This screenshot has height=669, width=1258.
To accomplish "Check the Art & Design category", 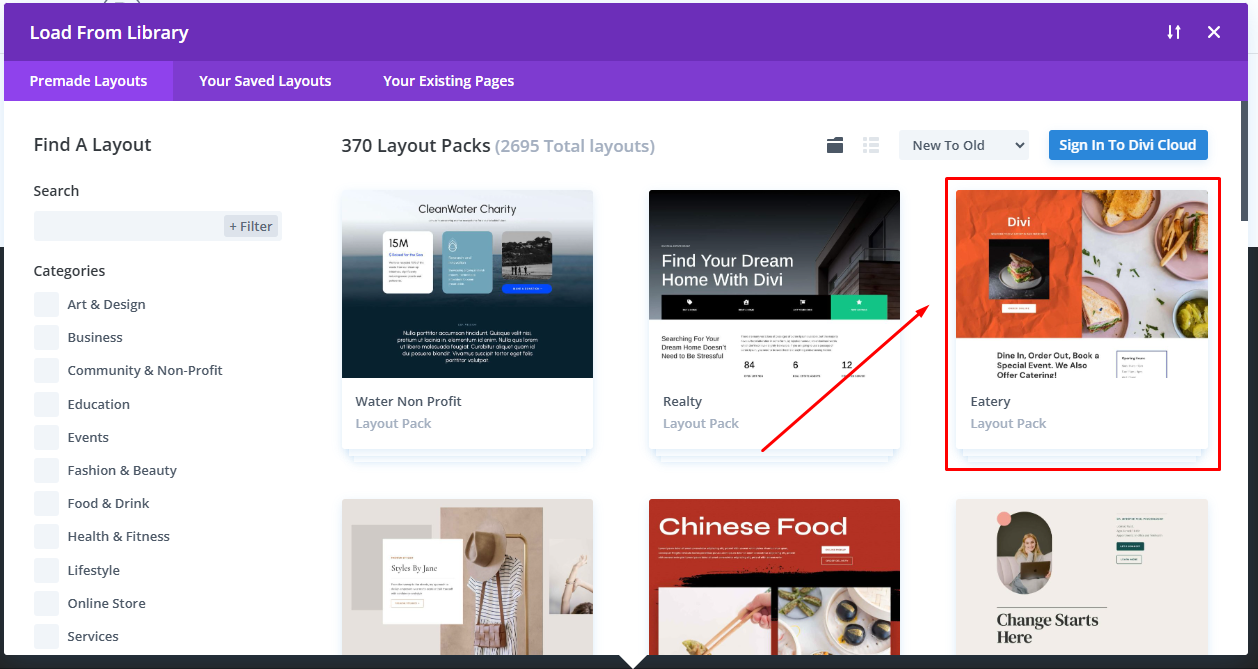I will [46, 304].
